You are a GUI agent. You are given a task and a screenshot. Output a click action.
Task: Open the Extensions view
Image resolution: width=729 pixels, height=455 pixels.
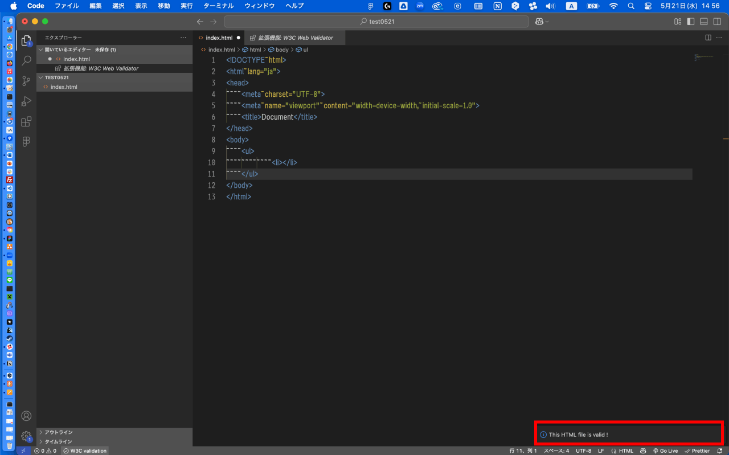[27, 121]
